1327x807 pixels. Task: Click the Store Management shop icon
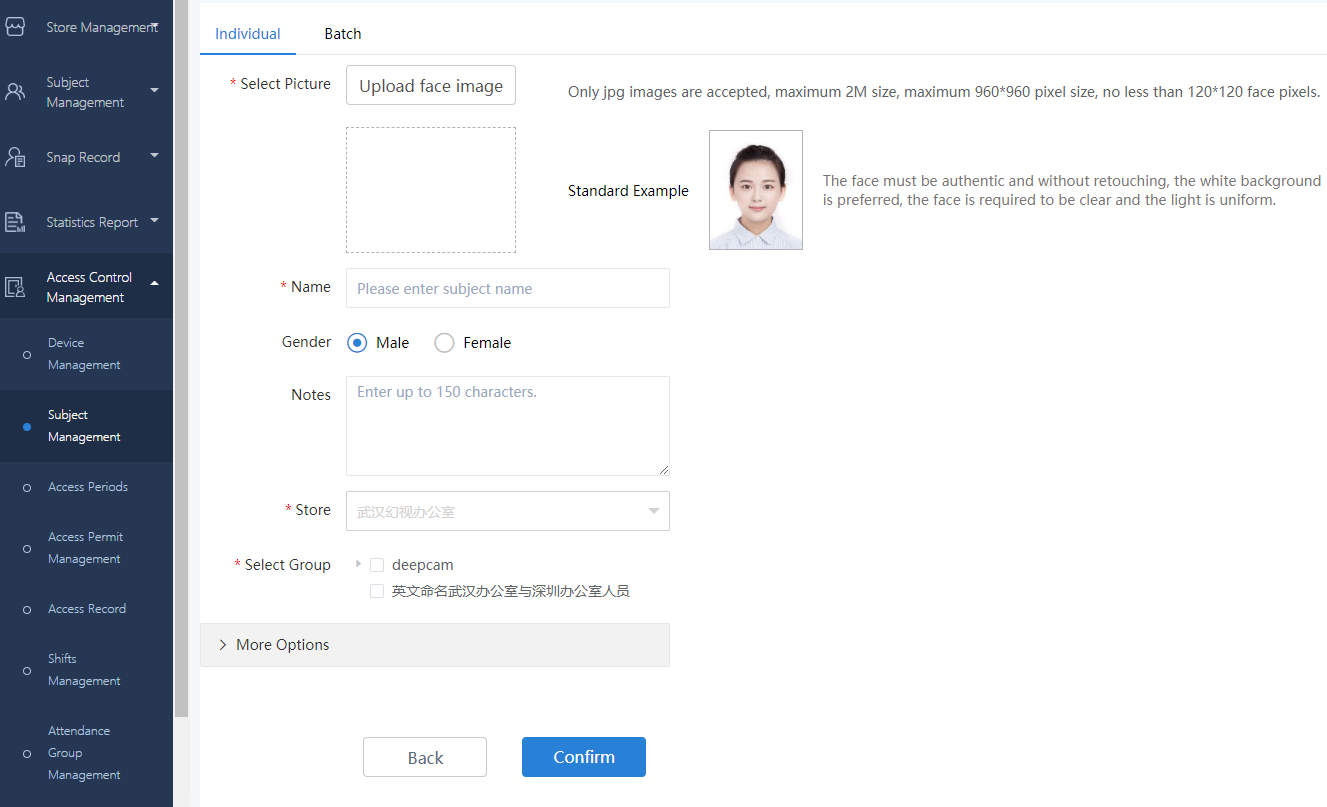(x=14, y=27)
